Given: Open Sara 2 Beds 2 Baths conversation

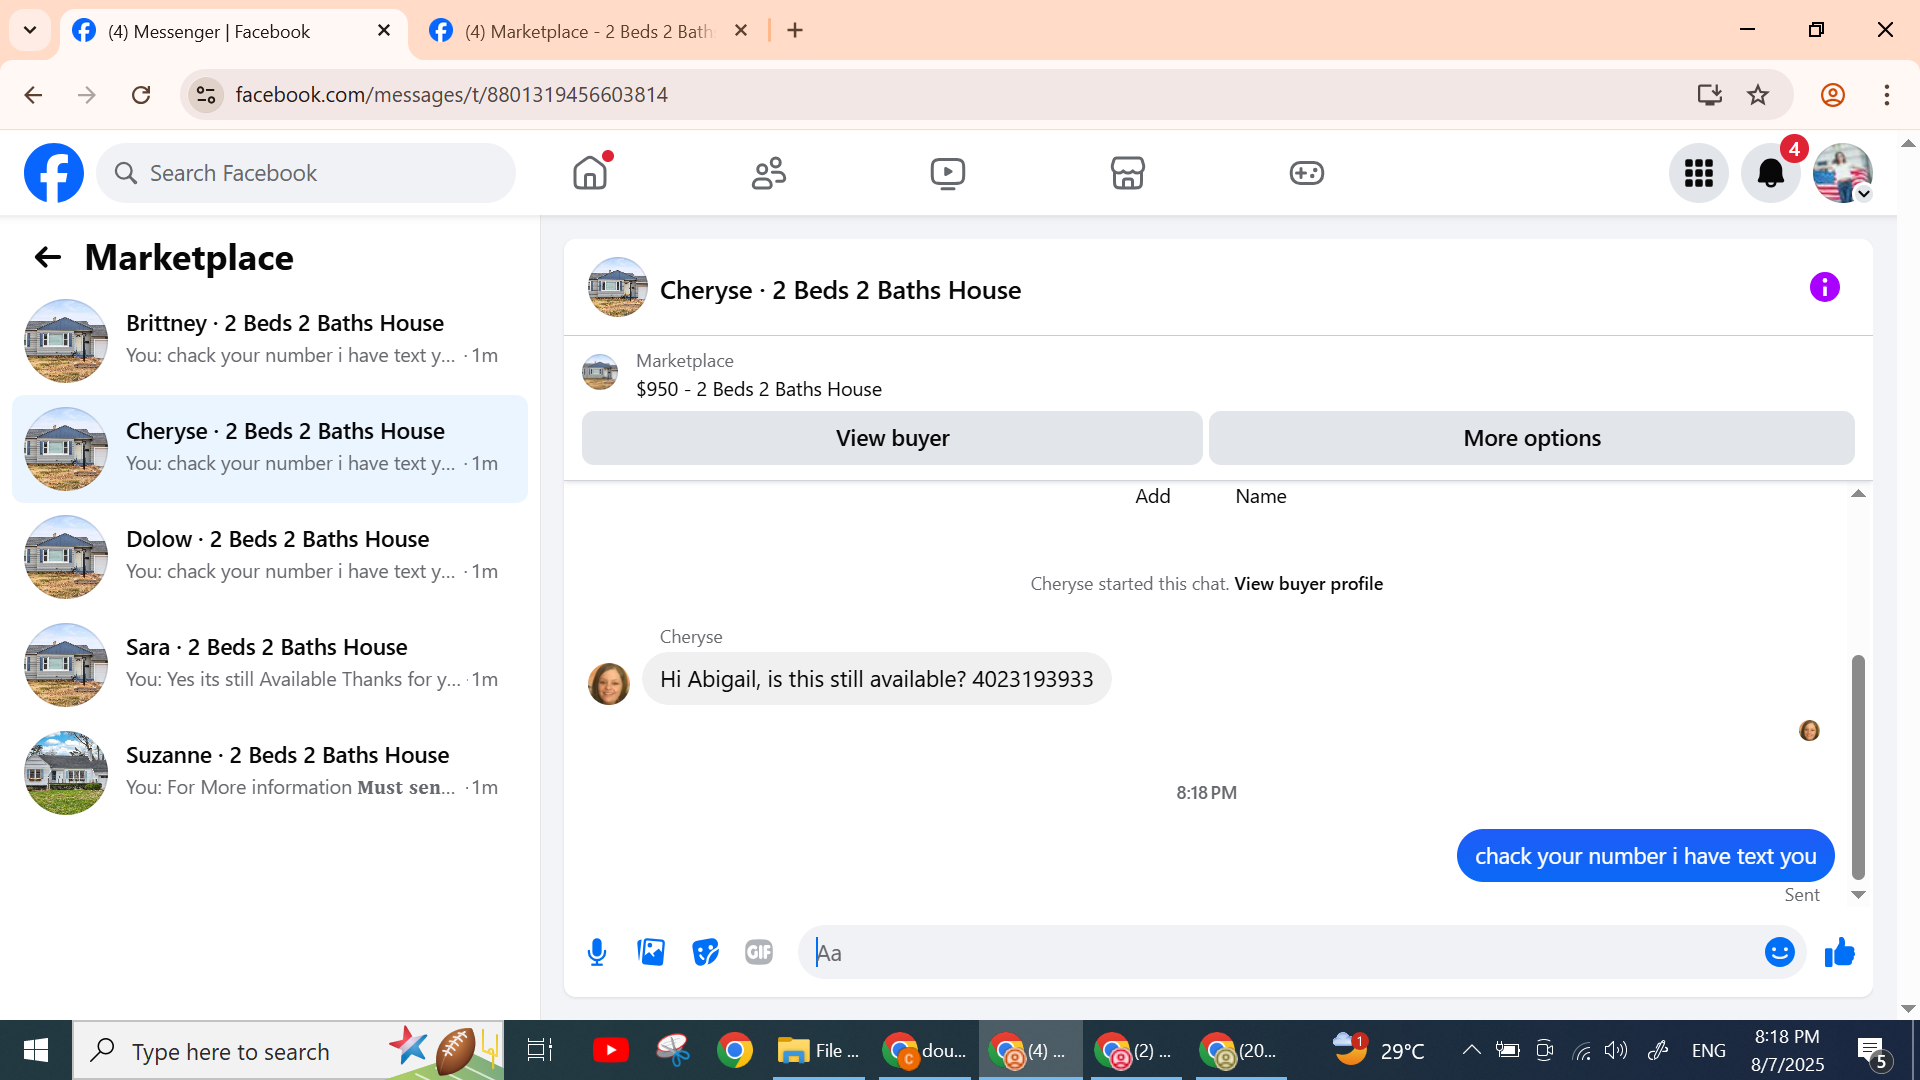Looking at the screenshot, I should [x=270, y=665].
